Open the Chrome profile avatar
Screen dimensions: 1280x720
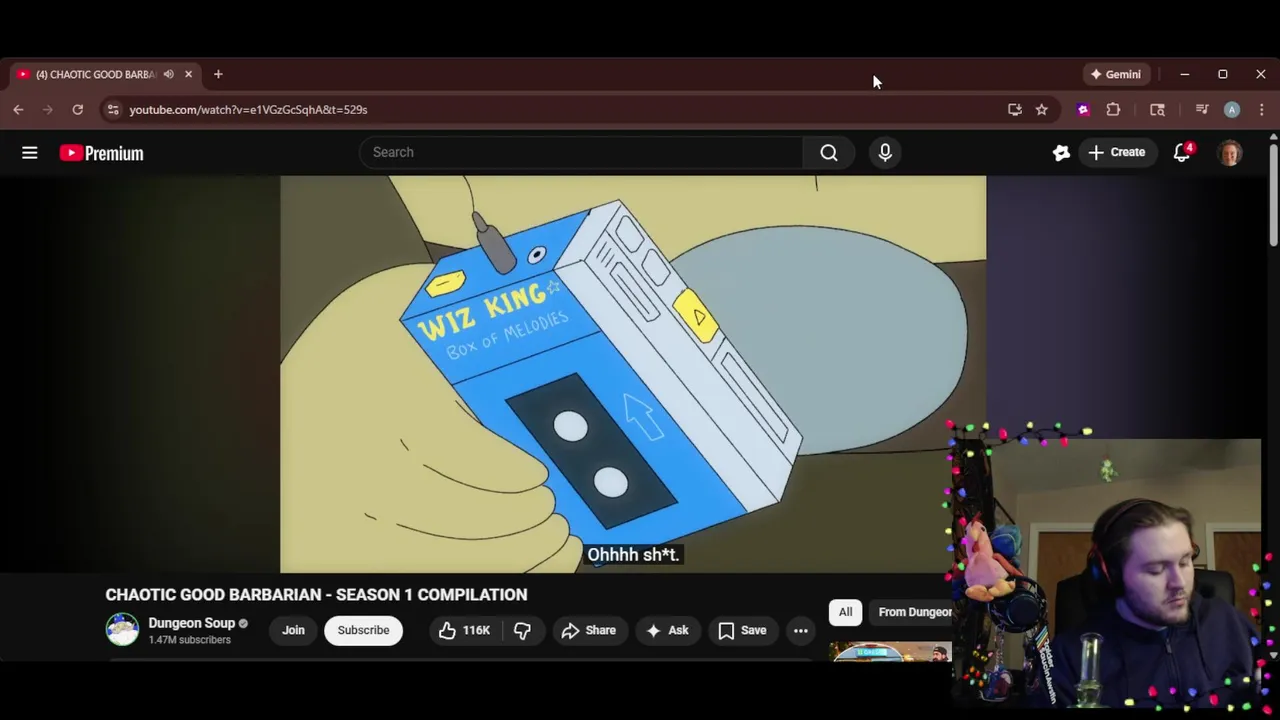1232,110
